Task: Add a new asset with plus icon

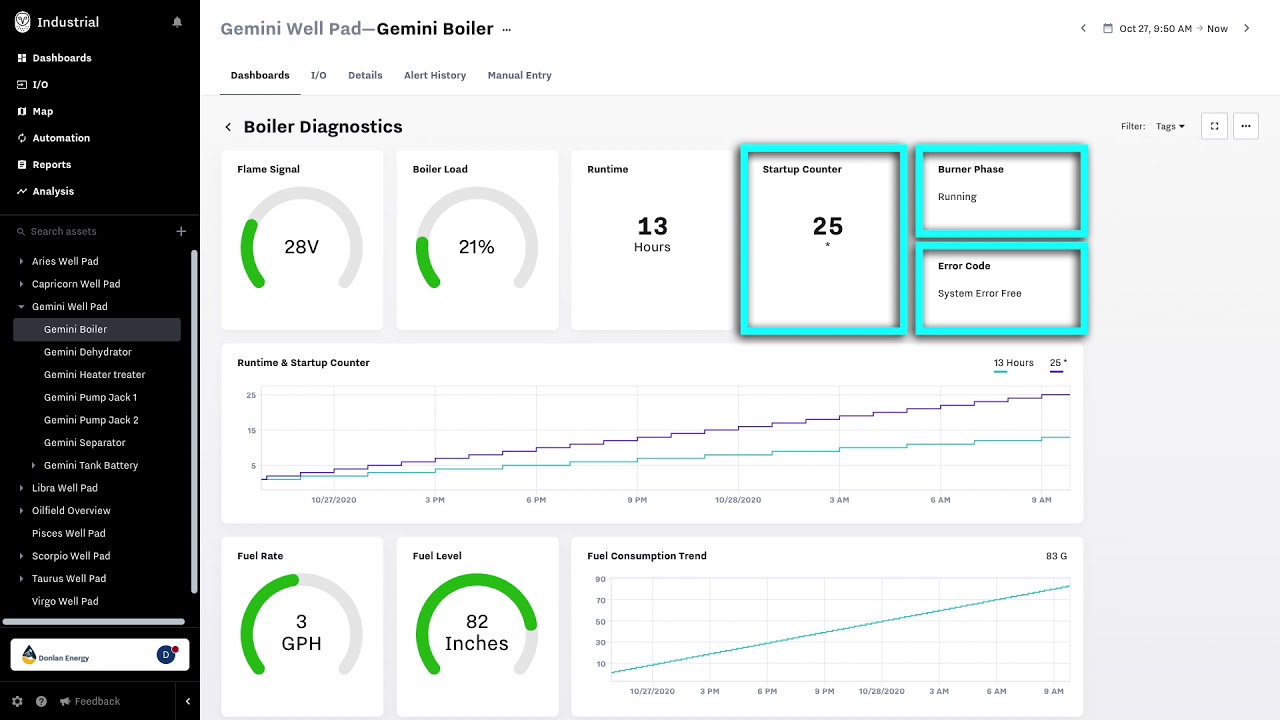Action: coord(181,231)
